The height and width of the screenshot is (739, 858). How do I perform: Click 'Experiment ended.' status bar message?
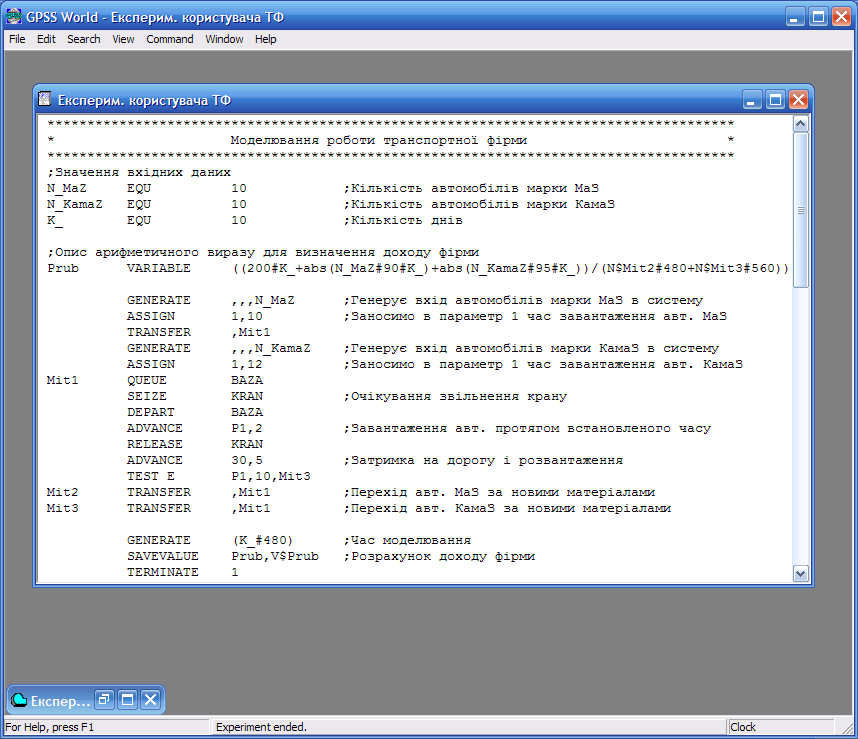[x=261, y=727]
